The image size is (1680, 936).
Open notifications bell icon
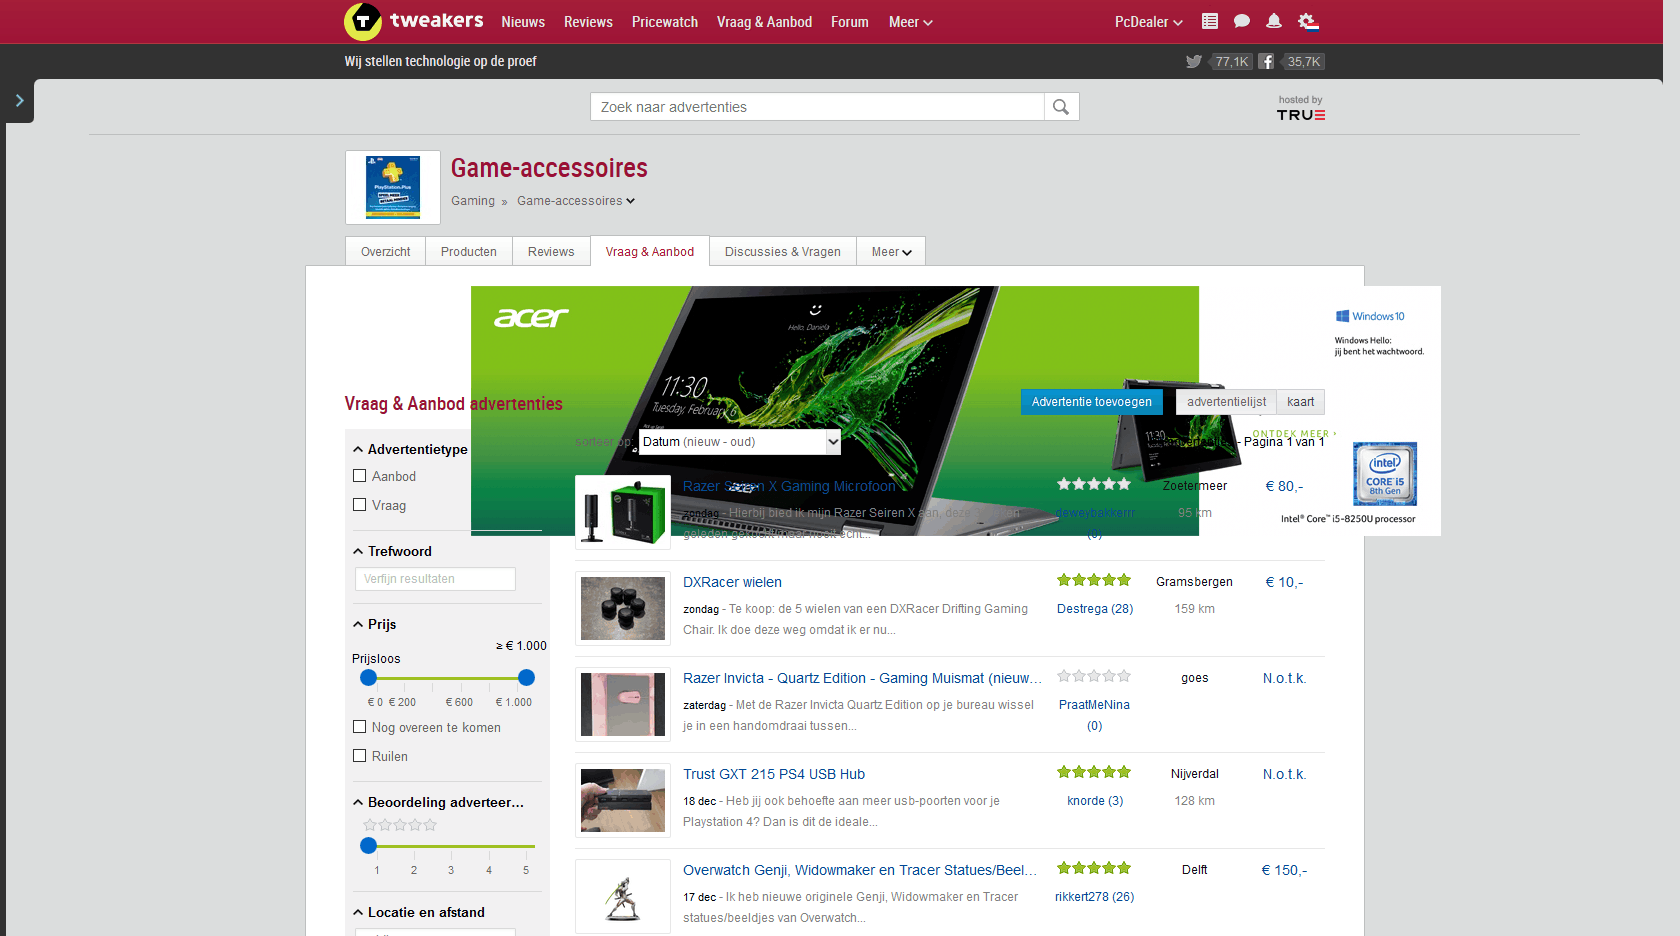pyautogui.click(x=1274, y=21)
